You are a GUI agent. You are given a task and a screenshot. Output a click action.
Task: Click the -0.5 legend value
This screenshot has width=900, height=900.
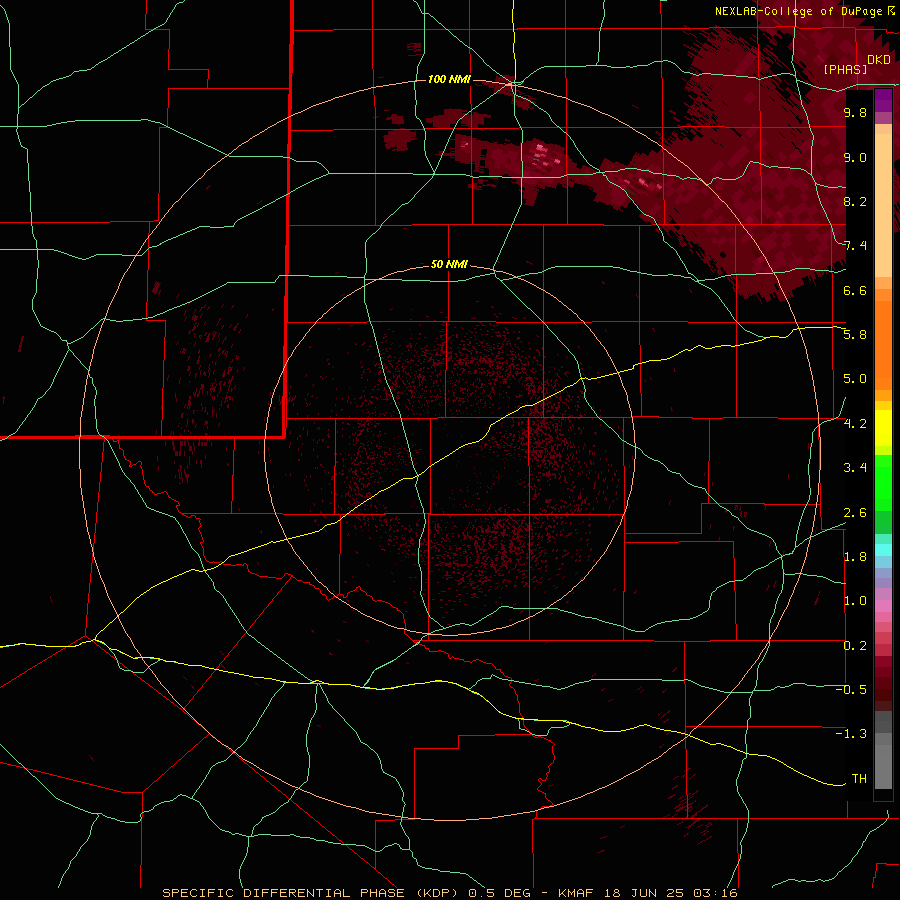pyautogui.click(x=852, y=689)
